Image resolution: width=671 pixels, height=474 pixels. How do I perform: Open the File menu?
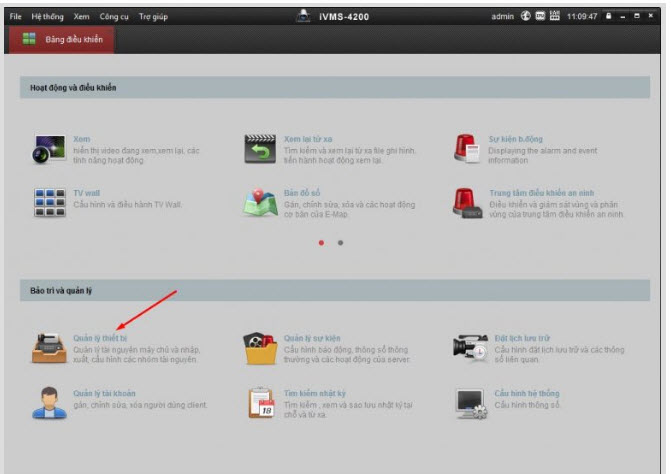point(15,17)
